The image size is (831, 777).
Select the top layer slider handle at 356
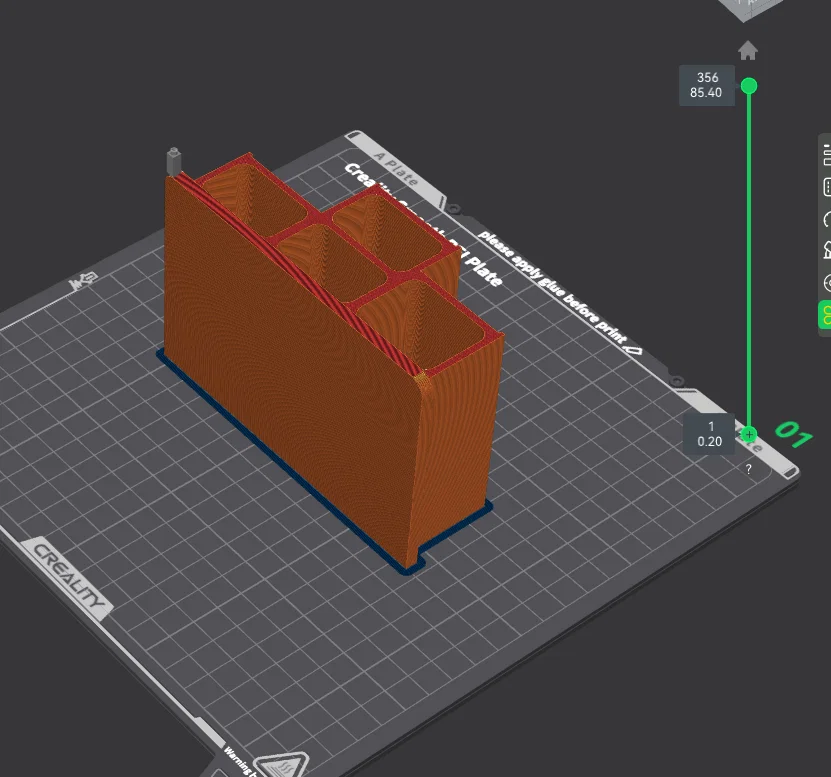pyautogui.click(x=749, y=86)
